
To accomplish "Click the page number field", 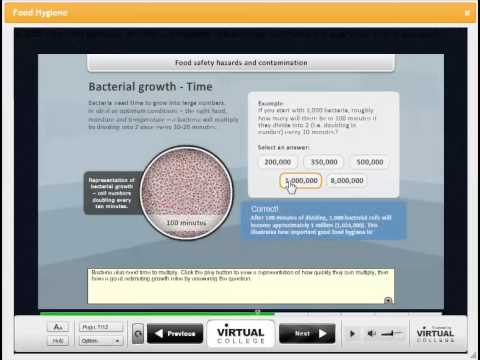I will pyautogui.click(x=101, y=327).
